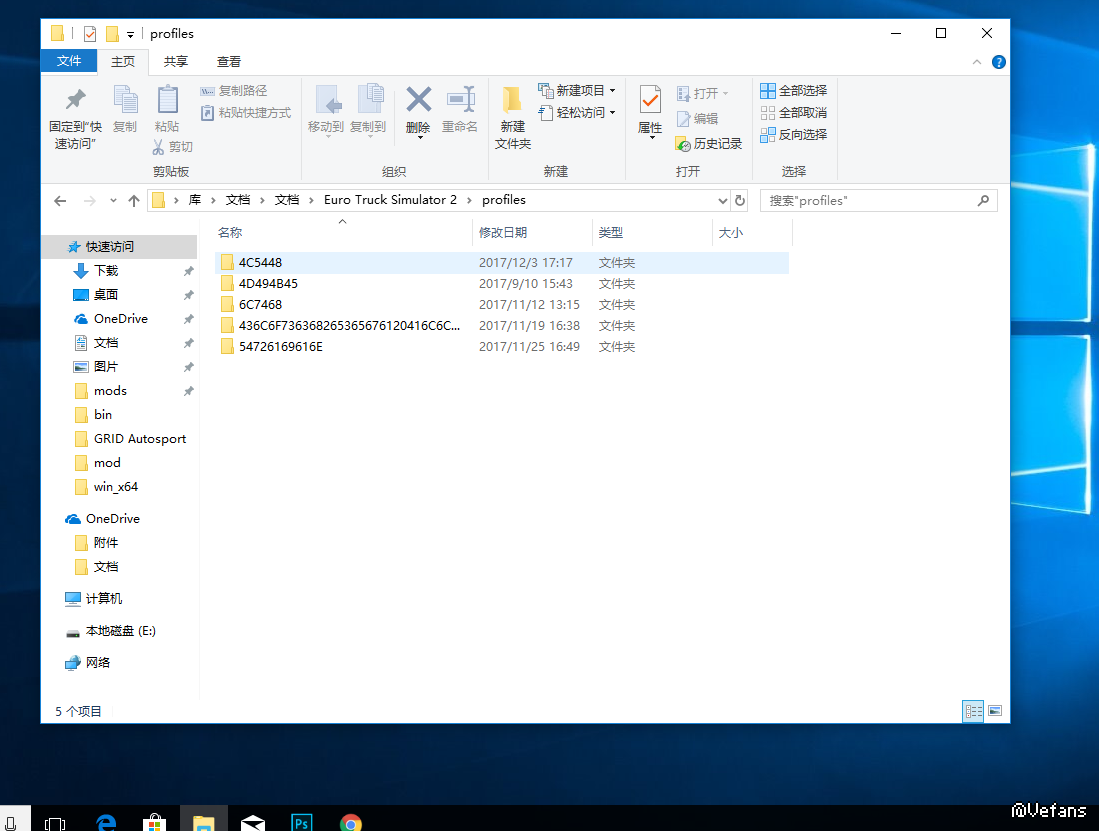Refresh the current folder view
Viewport: 1099px width, 831px height.
click(x=740, y=200)
